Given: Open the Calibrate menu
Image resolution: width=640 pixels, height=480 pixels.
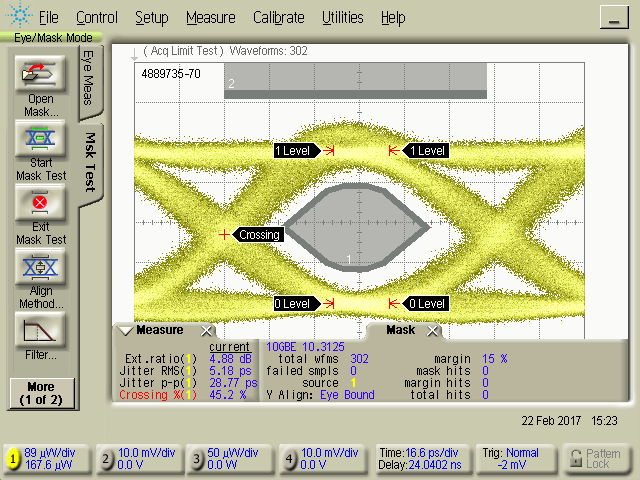Looking at the screenshot, I should 279,18.
